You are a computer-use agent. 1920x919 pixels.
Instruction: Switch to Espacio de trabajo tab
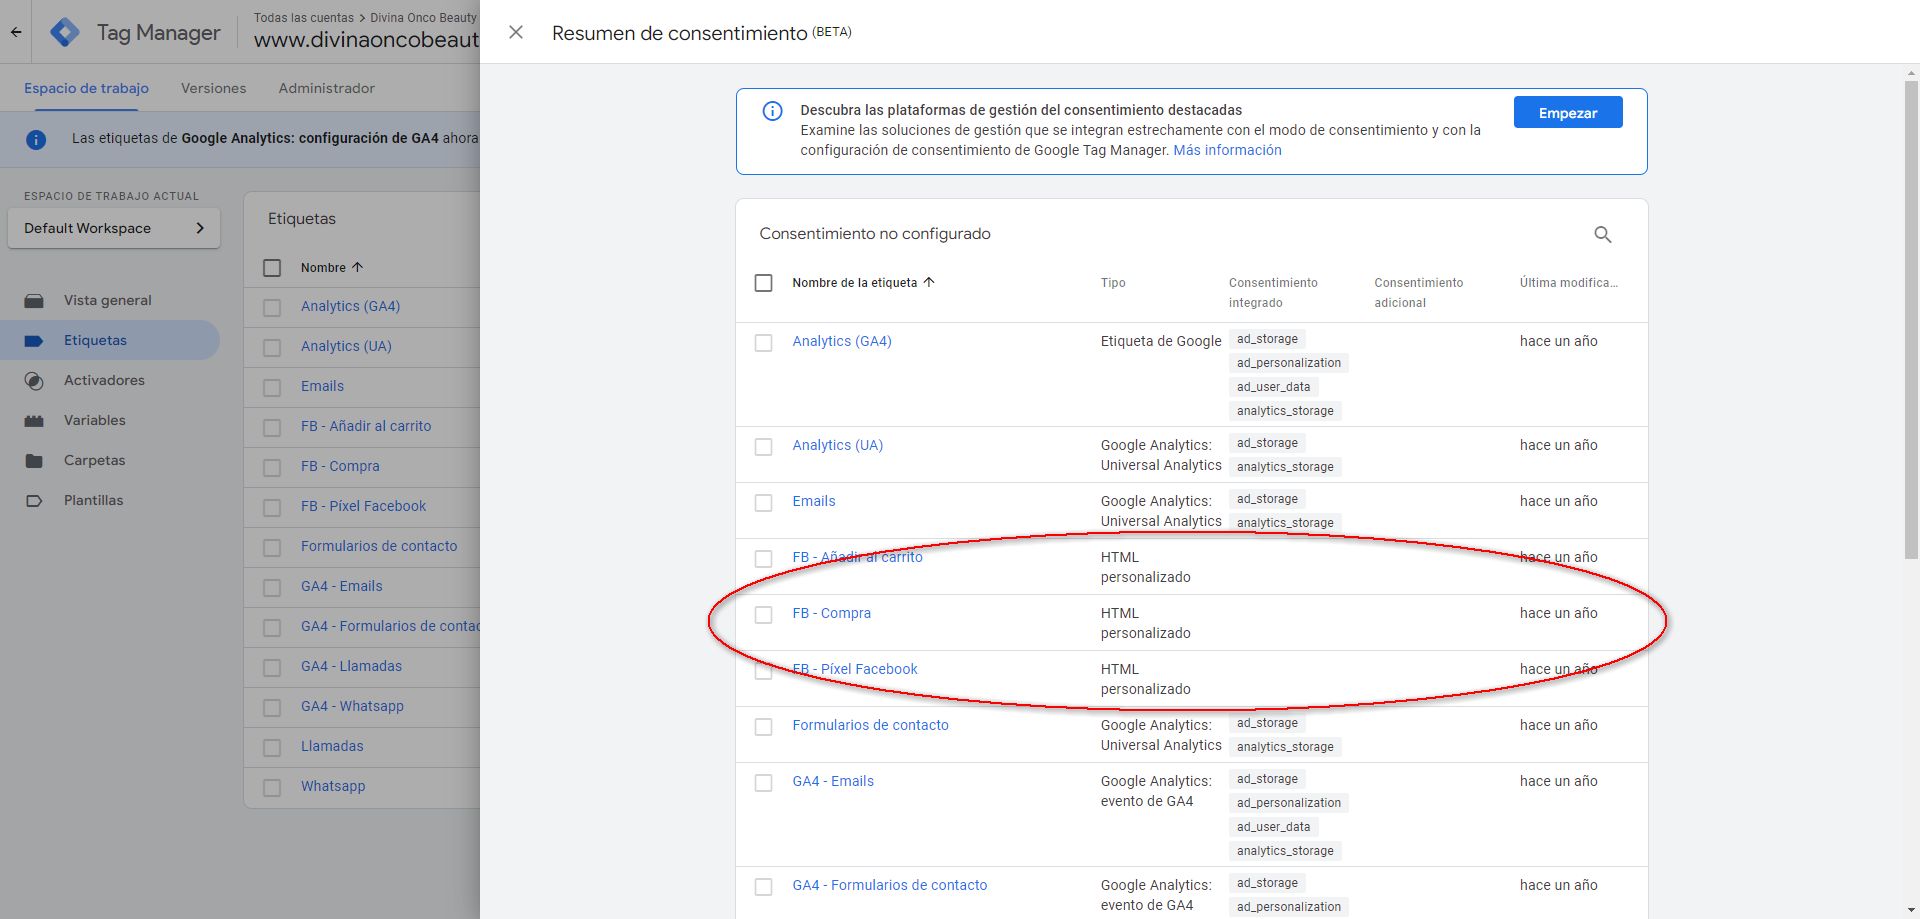point(86,88)
